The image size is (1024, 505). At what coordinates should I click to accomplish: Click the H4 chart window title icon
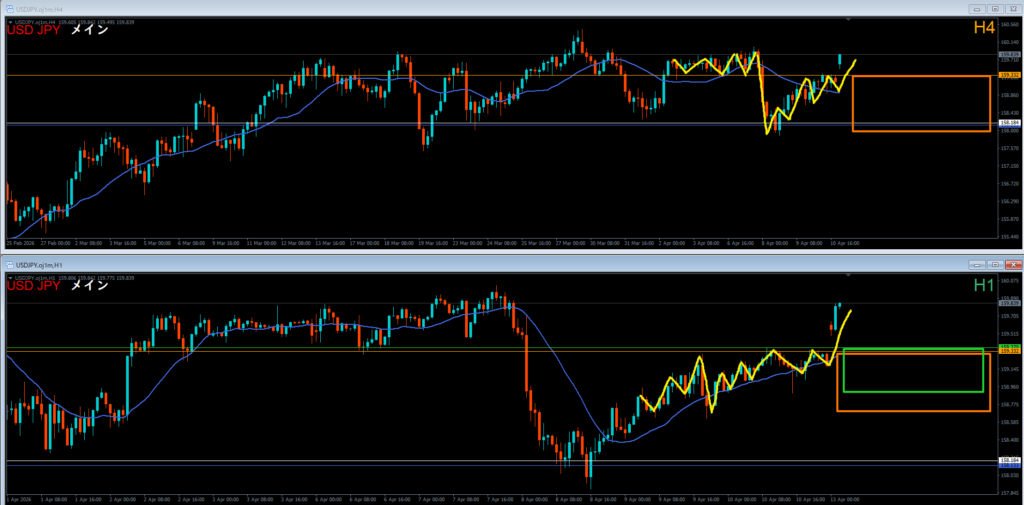coord(7,8)
